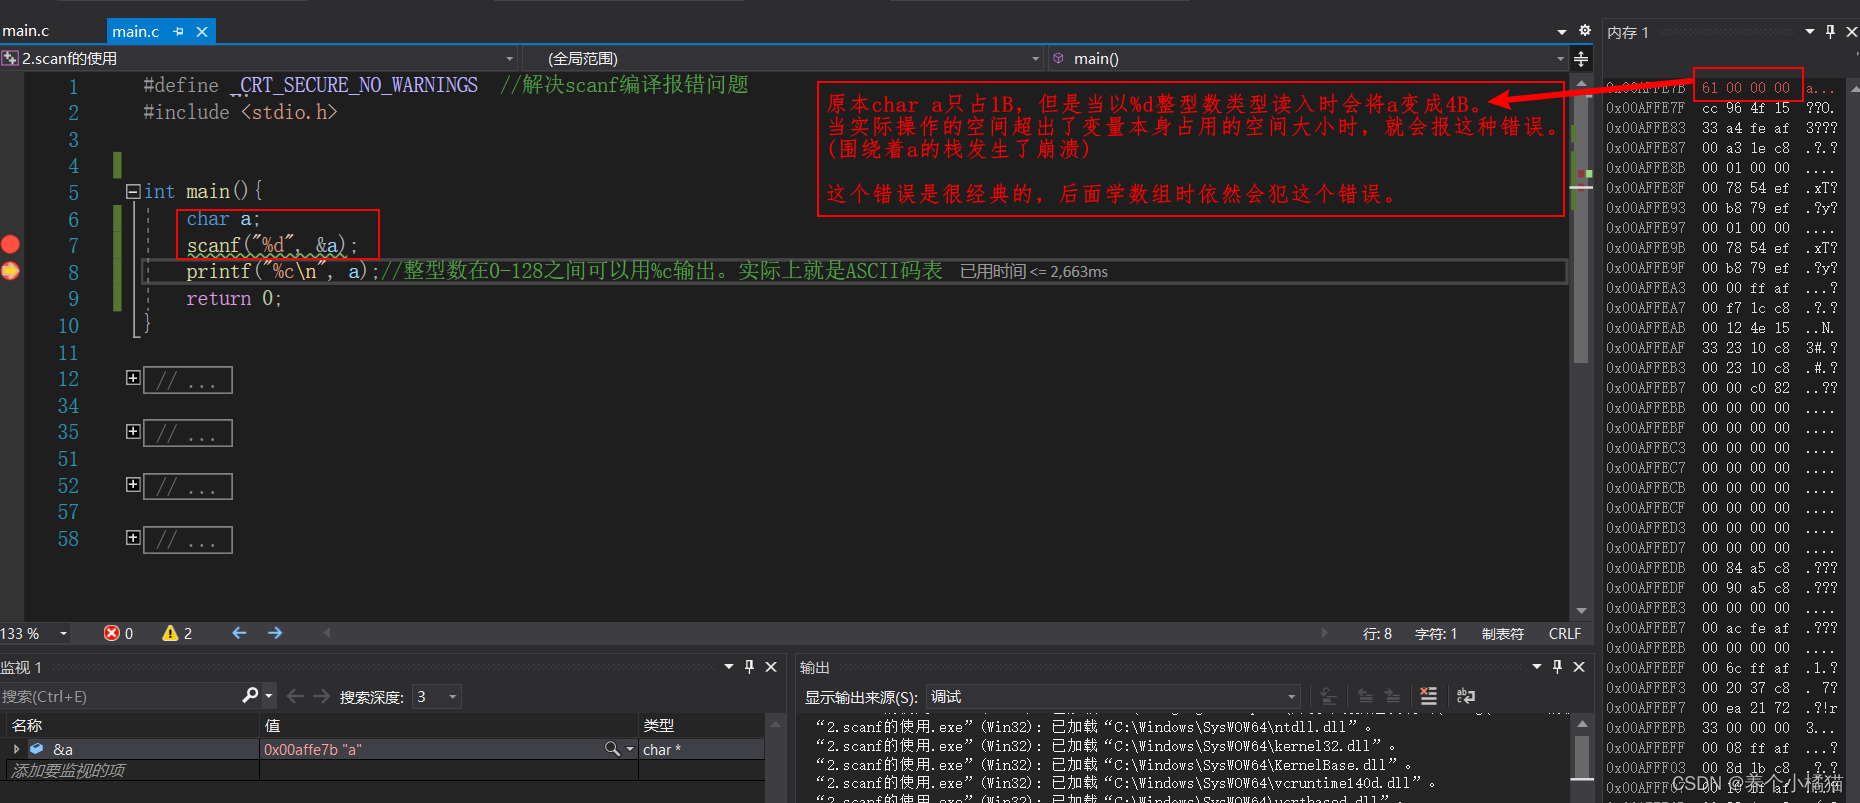The image size is (1860, 803).
Task: Collapse the main() function at line 5
Action: 133,191
